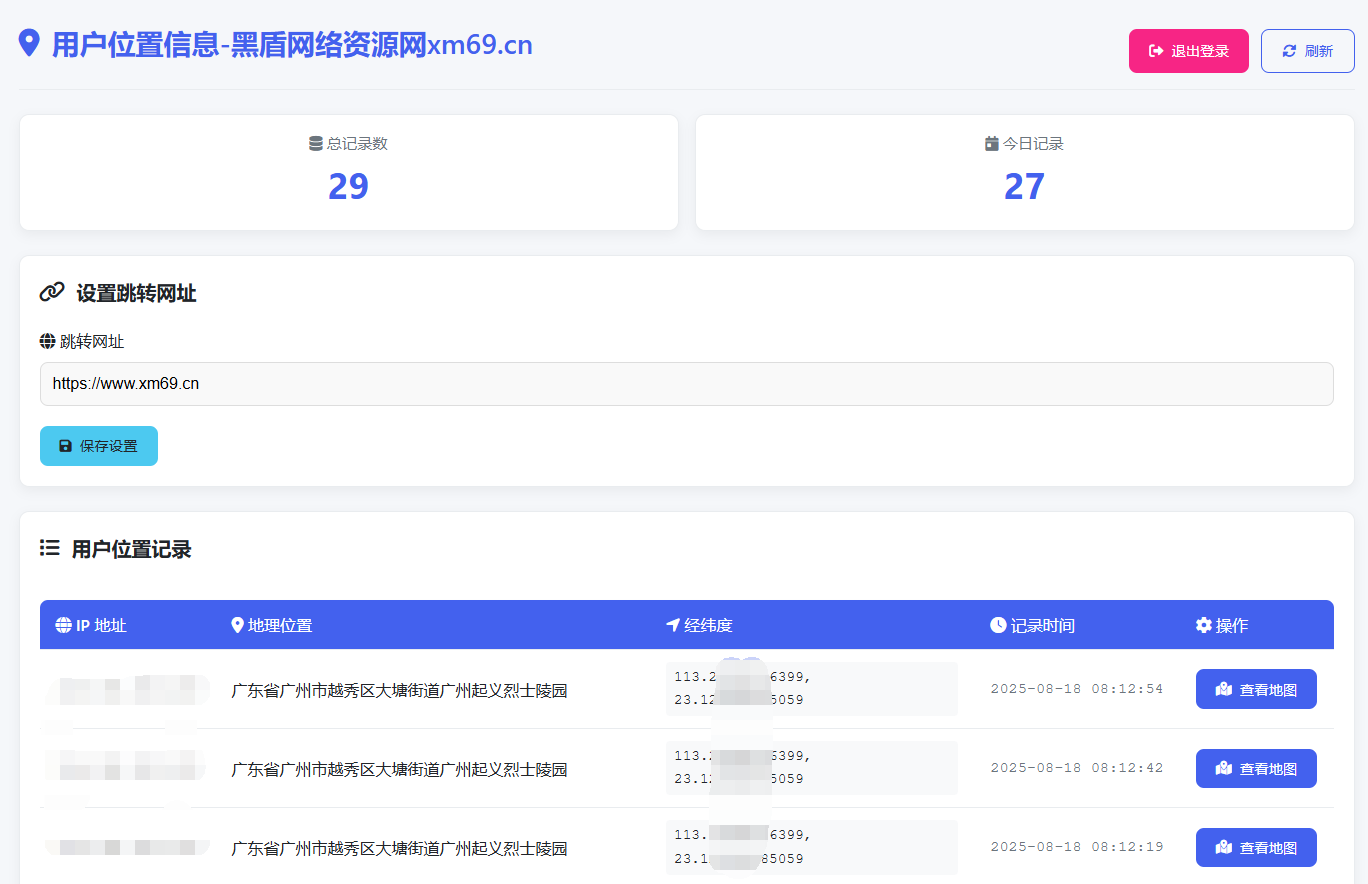Focus the redirect URL input field
The width and height of the screenshot is (1368, 884).
pyautogui.click(x=687, y=384)
